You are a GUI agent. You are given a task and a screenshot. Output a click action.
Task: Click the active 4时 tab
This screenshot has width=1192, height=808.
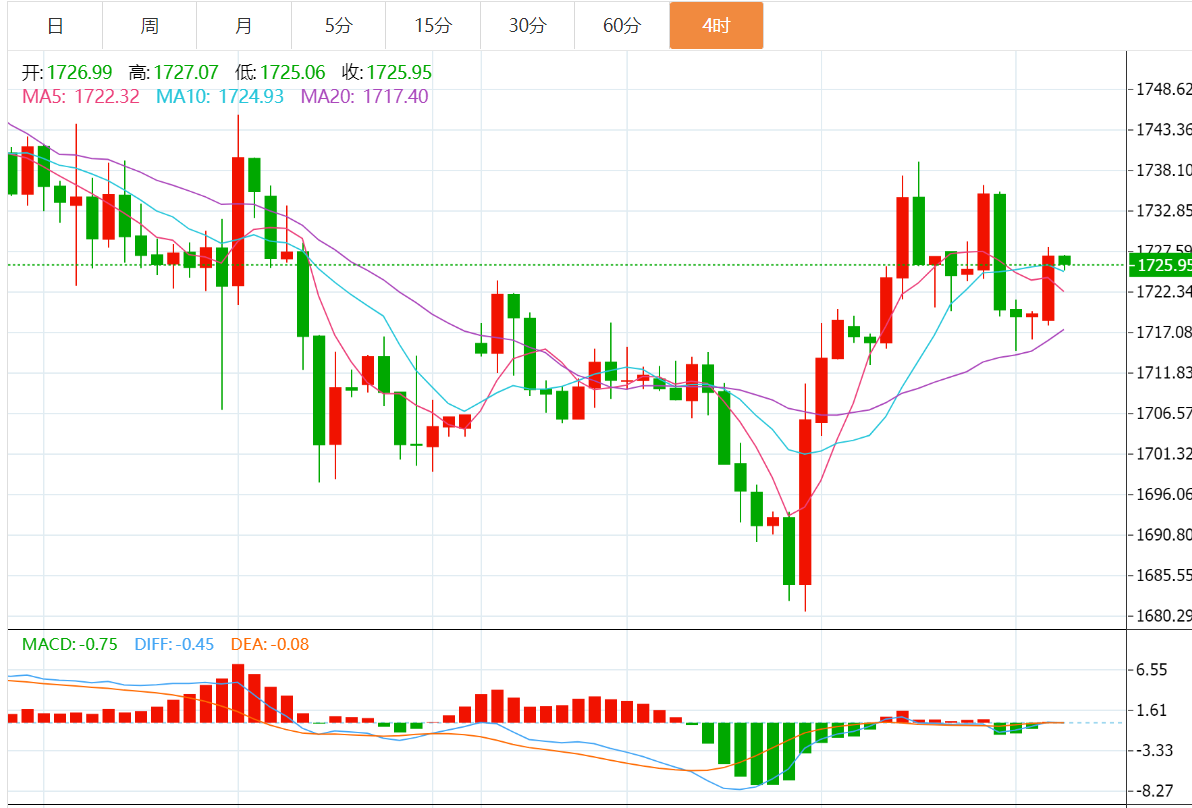pyautogui.click(x=716, y=26)
